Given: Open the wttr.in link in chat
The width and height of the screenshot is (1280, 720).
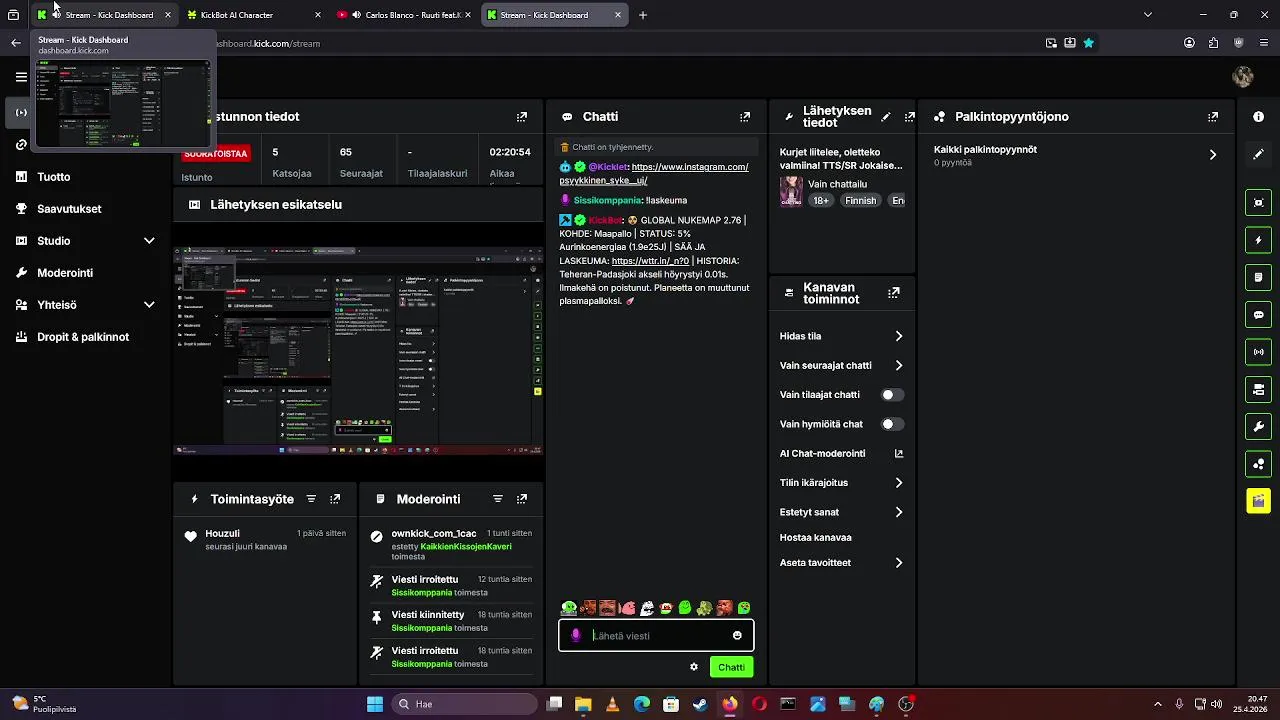Looking at the screenshot, I should coord(650,261).
